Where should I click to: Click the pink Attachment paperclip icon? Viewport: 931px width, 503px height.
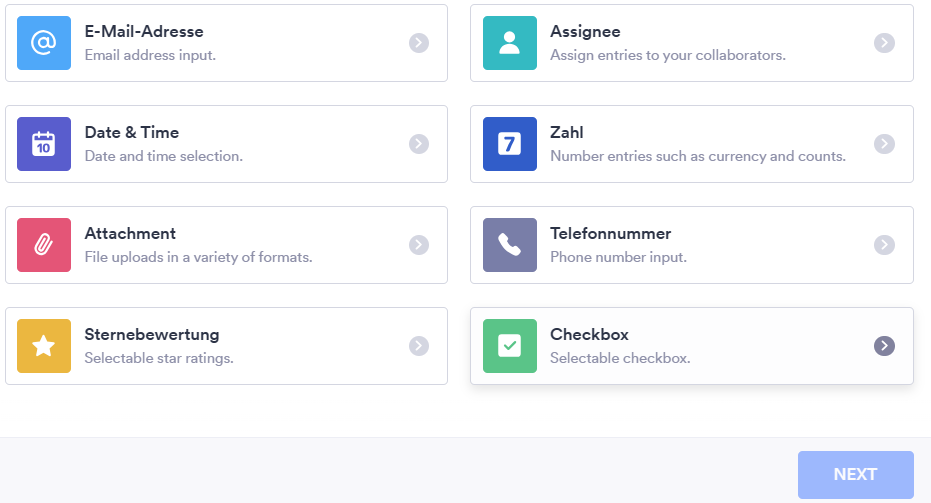[44, 245]
